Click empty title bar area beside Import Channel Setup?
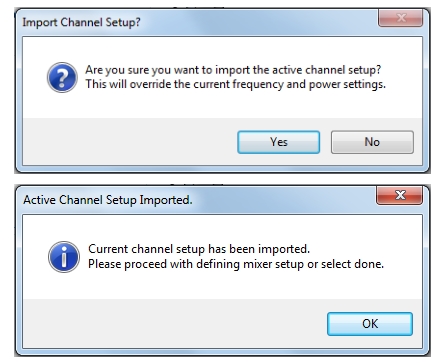The height and width of the screenshot is (363, 437). pyautogui.click(x=258, y=22)
